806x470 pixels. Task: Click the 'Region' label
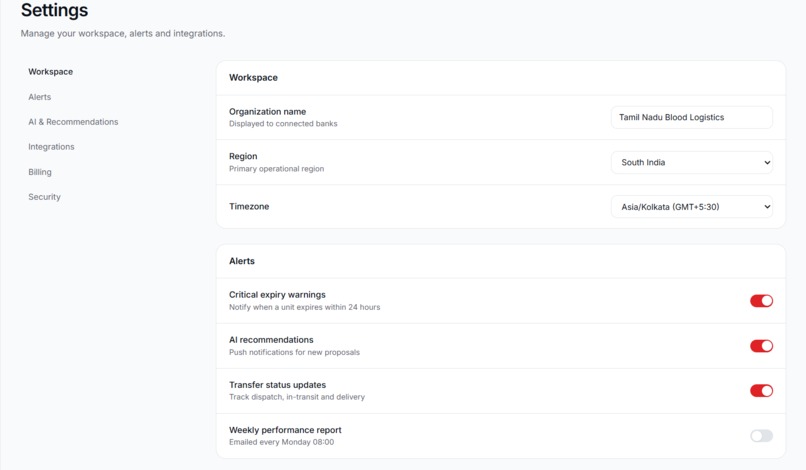243,156
